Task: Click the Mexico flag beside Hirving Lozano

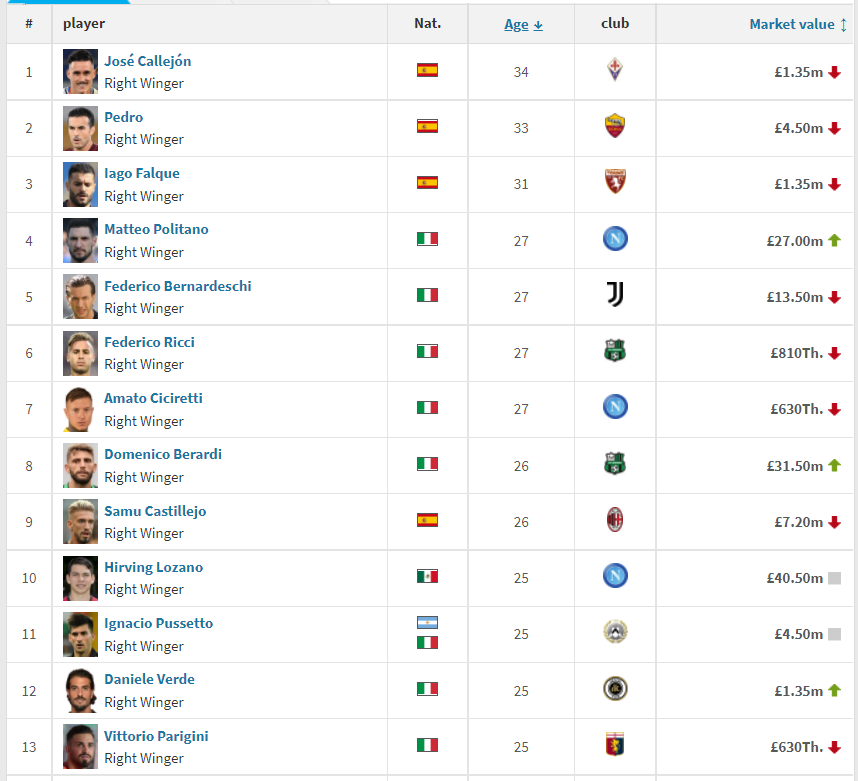Action: [427, 577]
